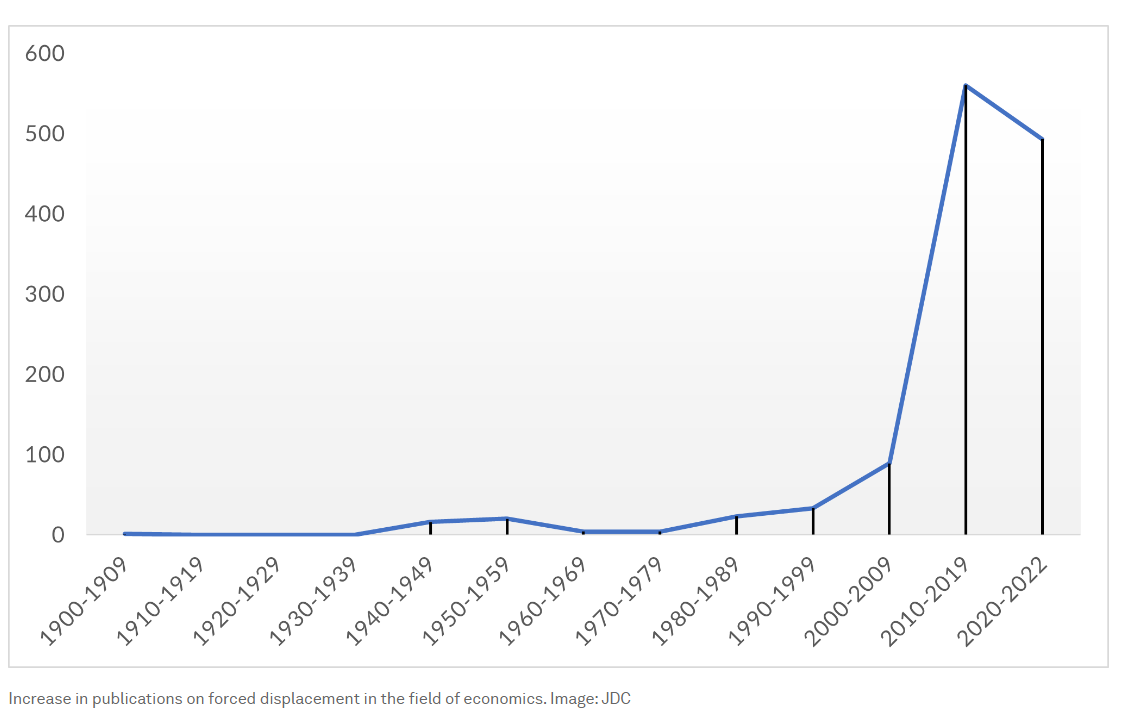Select the 1930-1939 x-axis label
Image resolution: width=1127 pixels, height=717 pixels.
(x=313, y=601)
